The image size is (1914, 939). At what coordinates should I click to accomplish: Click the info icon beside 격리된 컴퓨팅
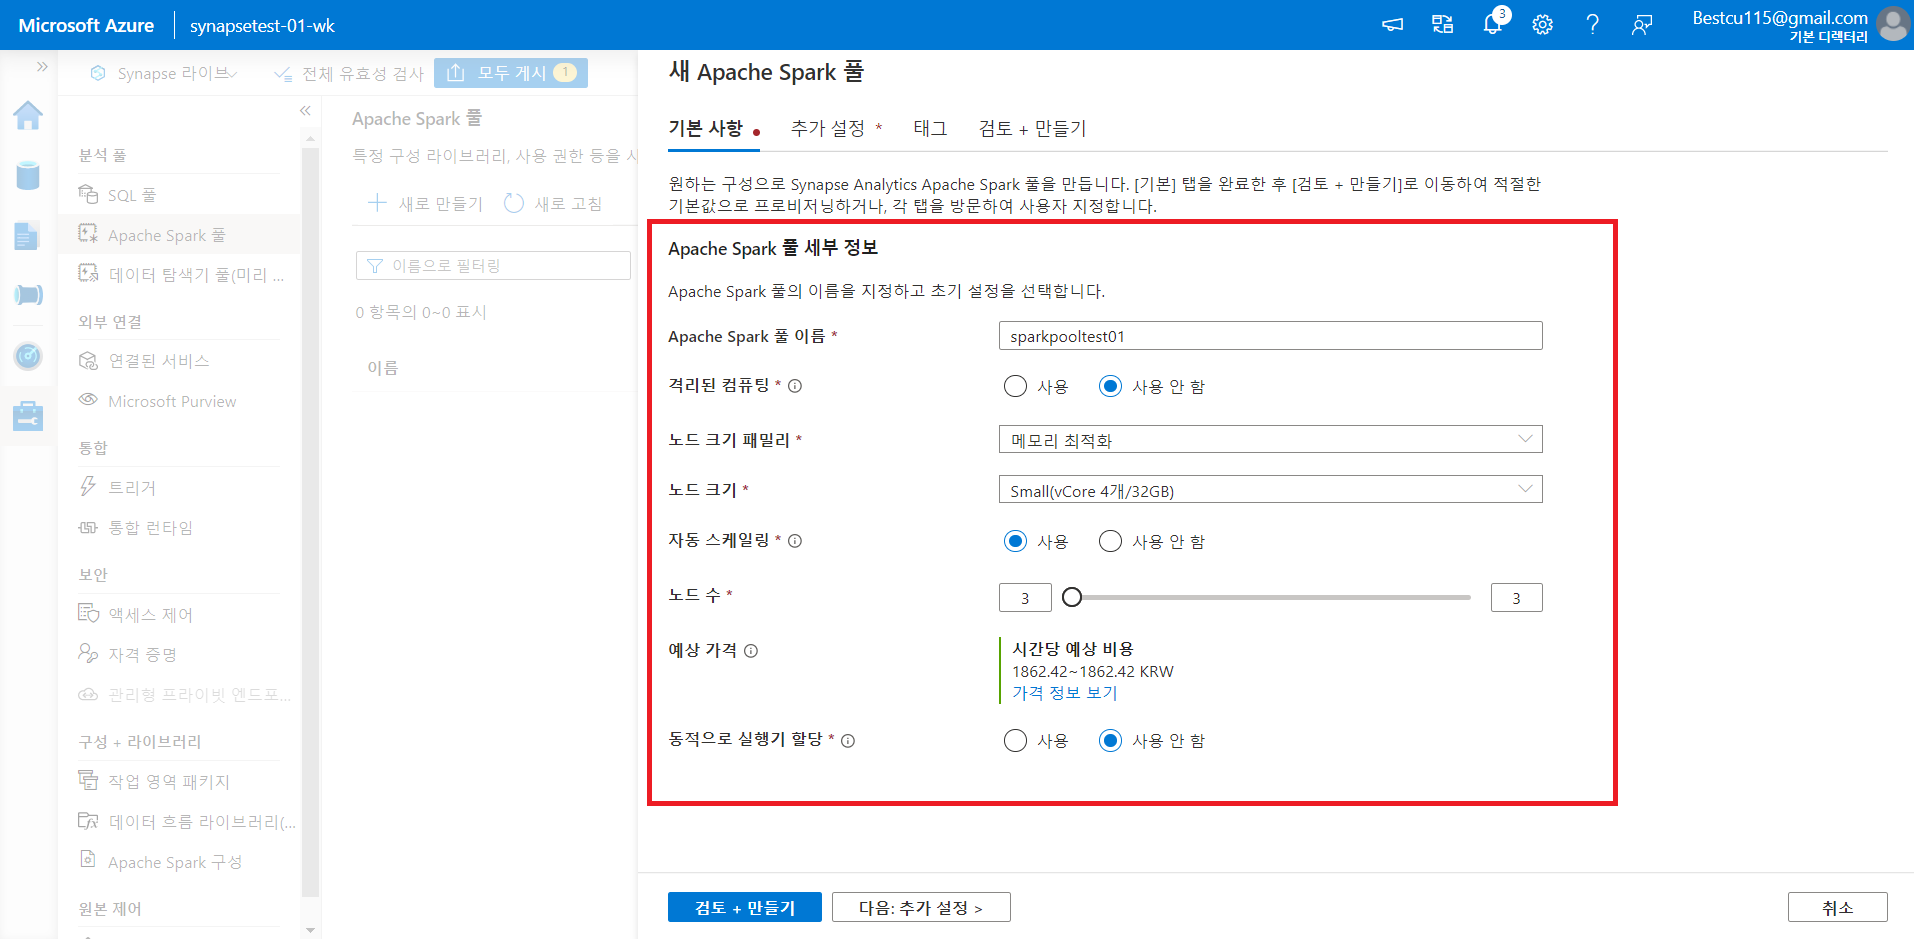coord(795,386)
